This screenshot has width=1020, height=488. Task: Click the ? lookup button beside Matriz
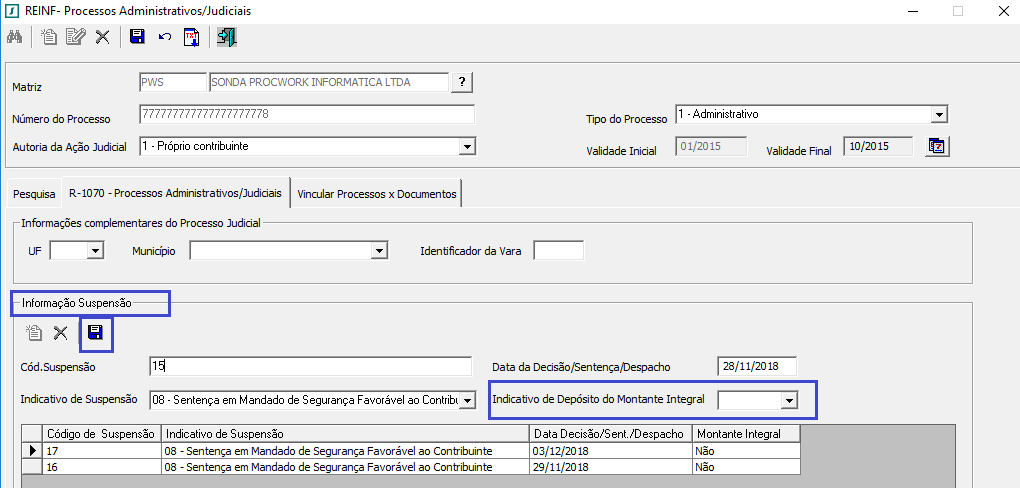(x=461, y=82)
